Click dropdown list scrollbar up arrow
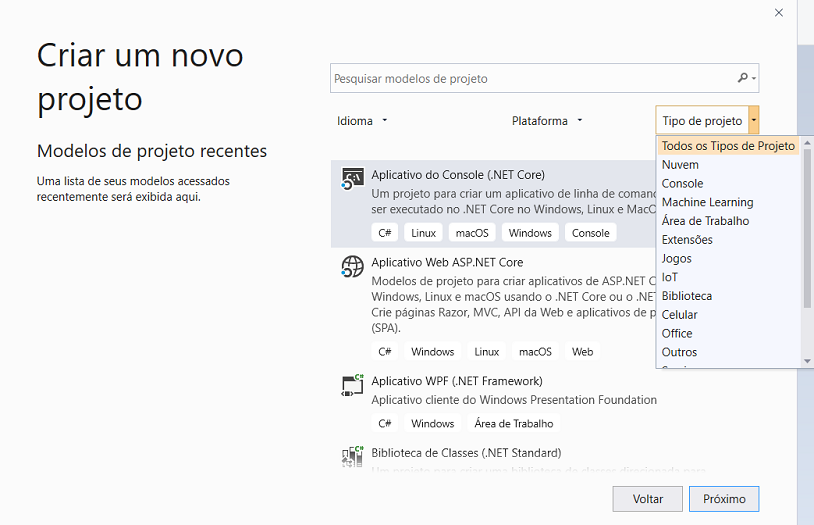The height and width of the screenshot is (525, 814). 807,143
